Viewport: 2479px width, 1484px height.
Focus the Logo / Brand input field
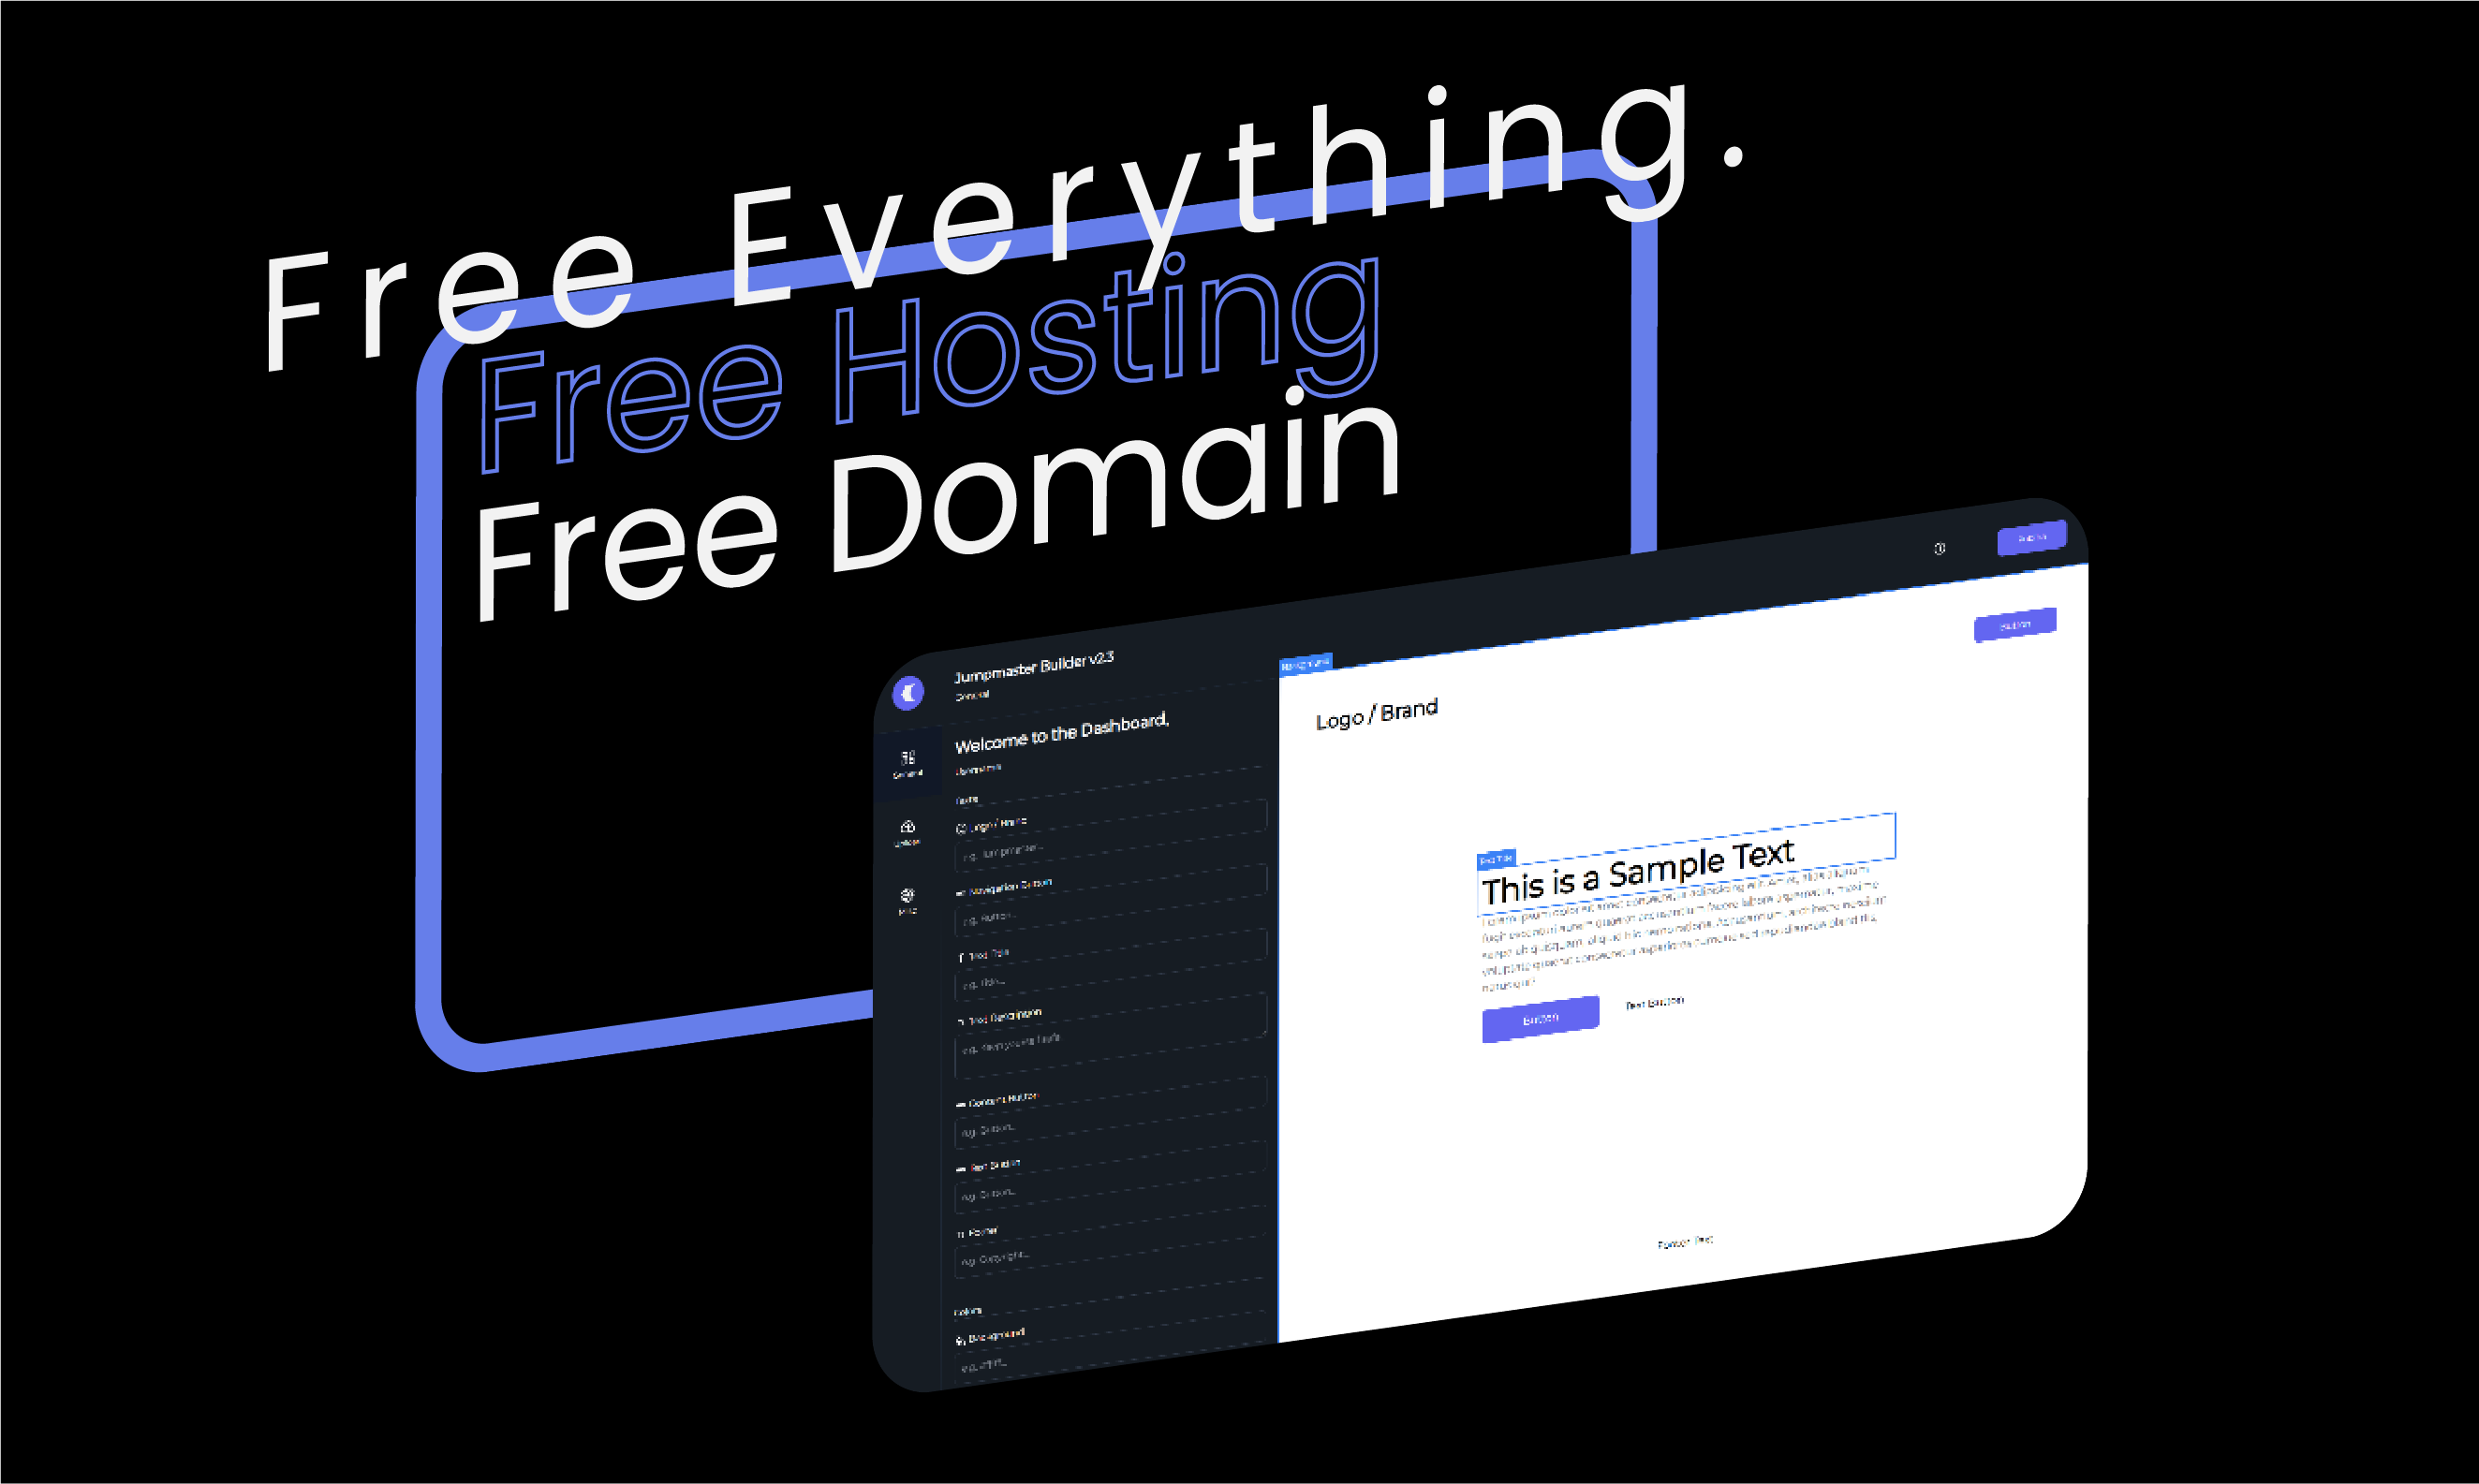(x=1111, y=836)
